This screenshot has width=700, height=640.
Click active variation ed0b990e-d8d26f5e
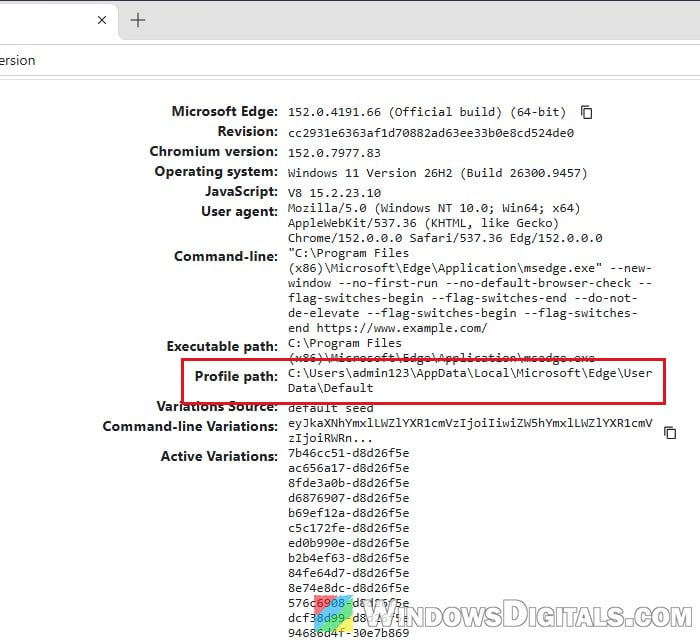(x=349, y=543)
